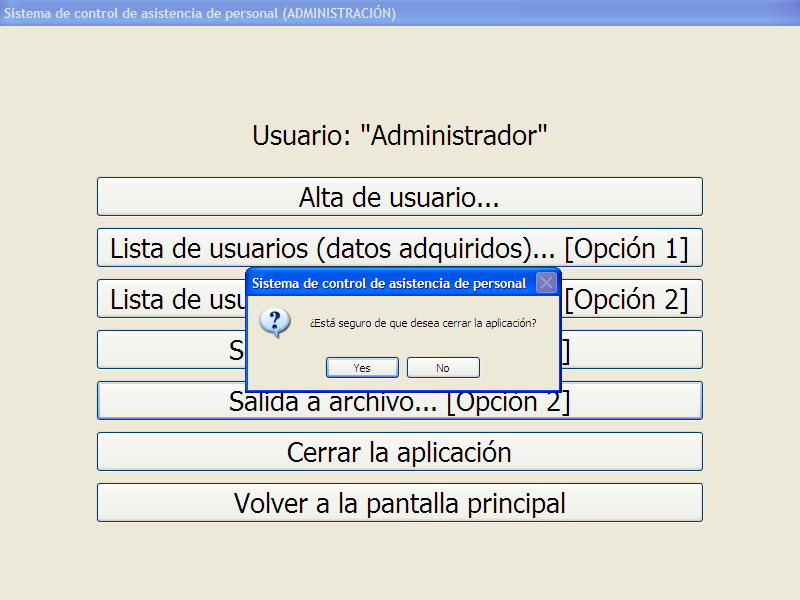
Task: Click empty dialog area right of No
Action: pos(518,368)
